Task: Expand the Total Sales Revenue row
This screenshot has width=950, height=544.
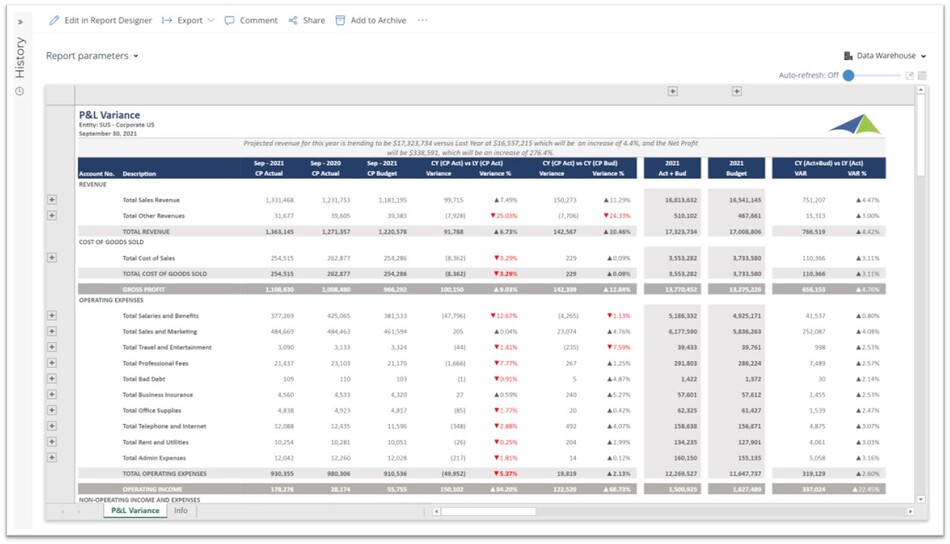Action: (51, 200)
